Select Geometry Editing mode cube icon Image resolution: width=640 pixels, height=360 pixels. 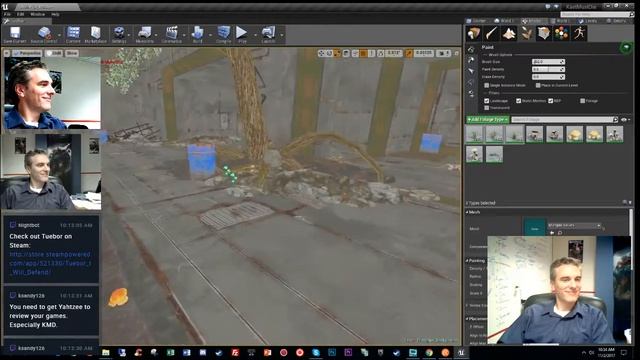tap(544, 33)
